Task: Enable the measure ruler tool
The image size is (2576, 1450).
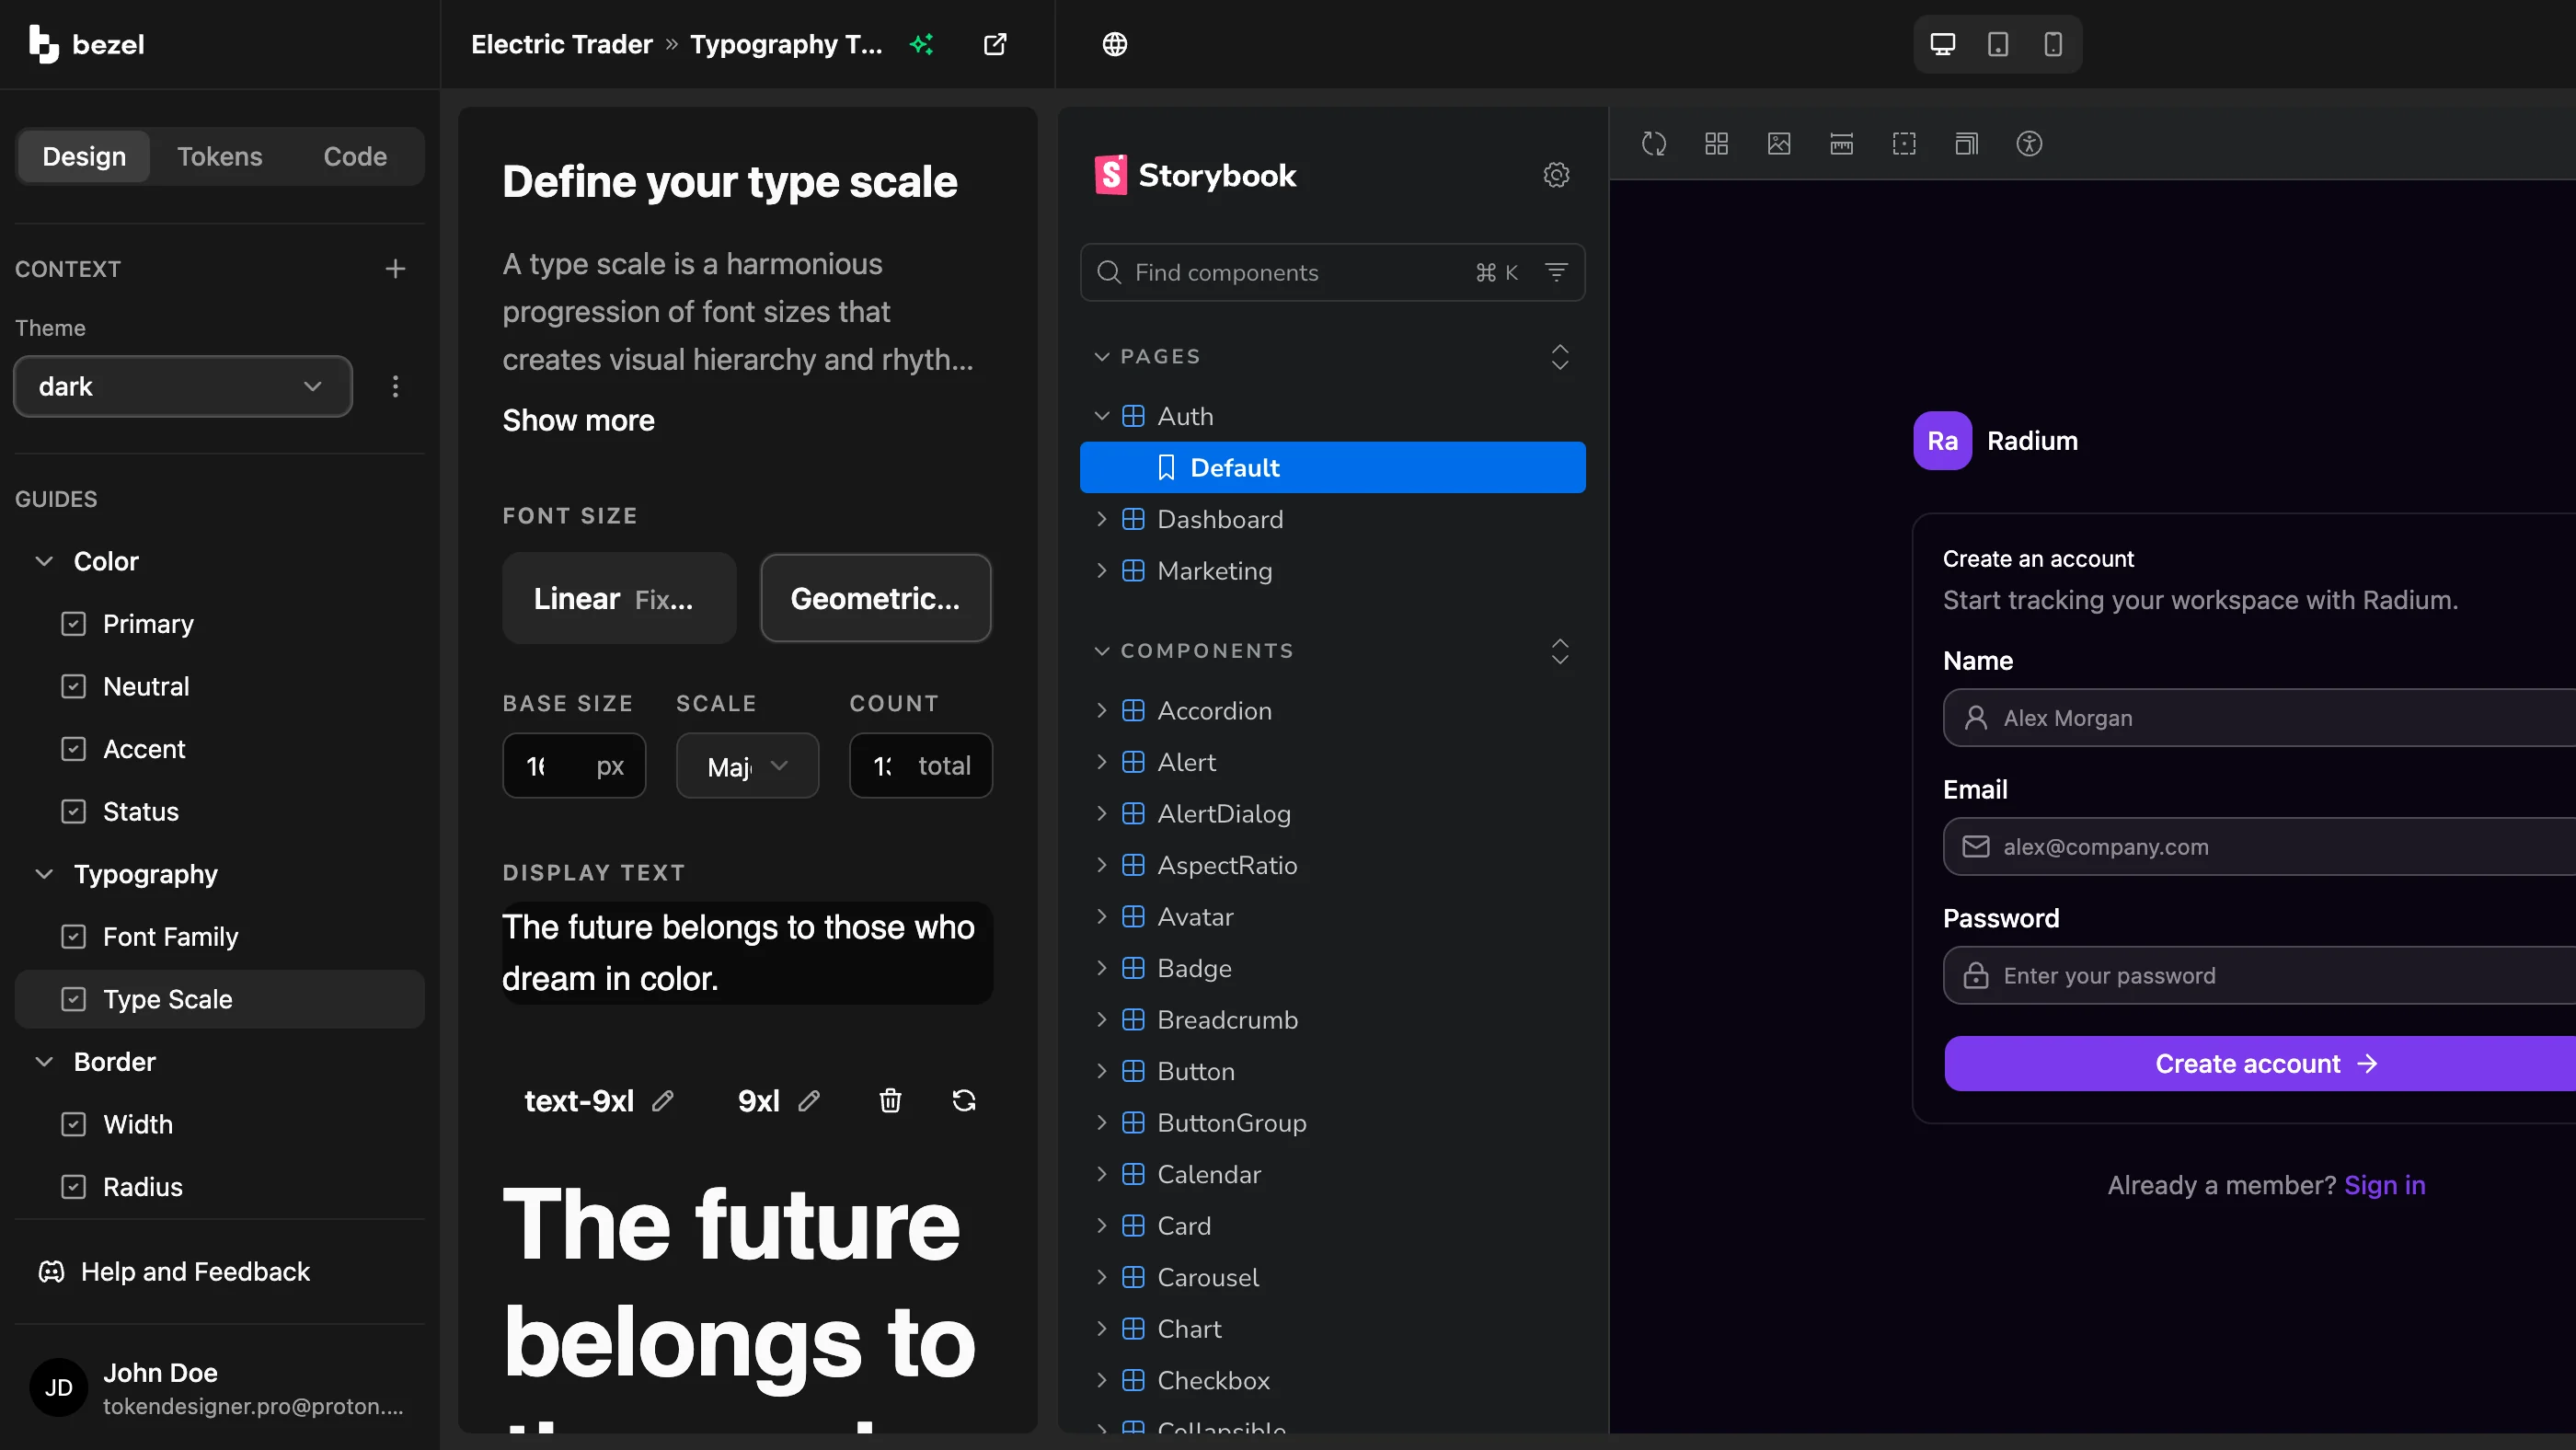Action: (x=1841, y=144)
